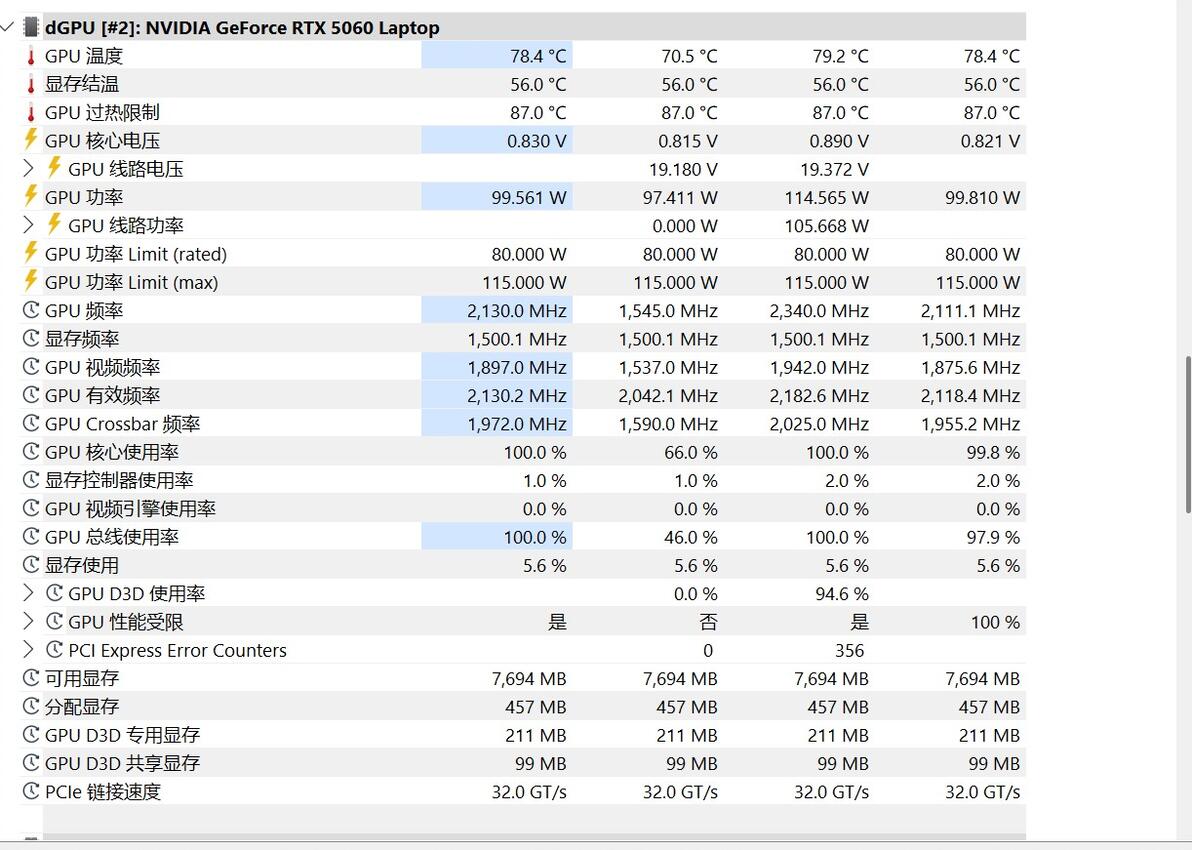1192x850 pixels.
Task: Click the 显存频率 clock icon
Action: tap(31, 338)
